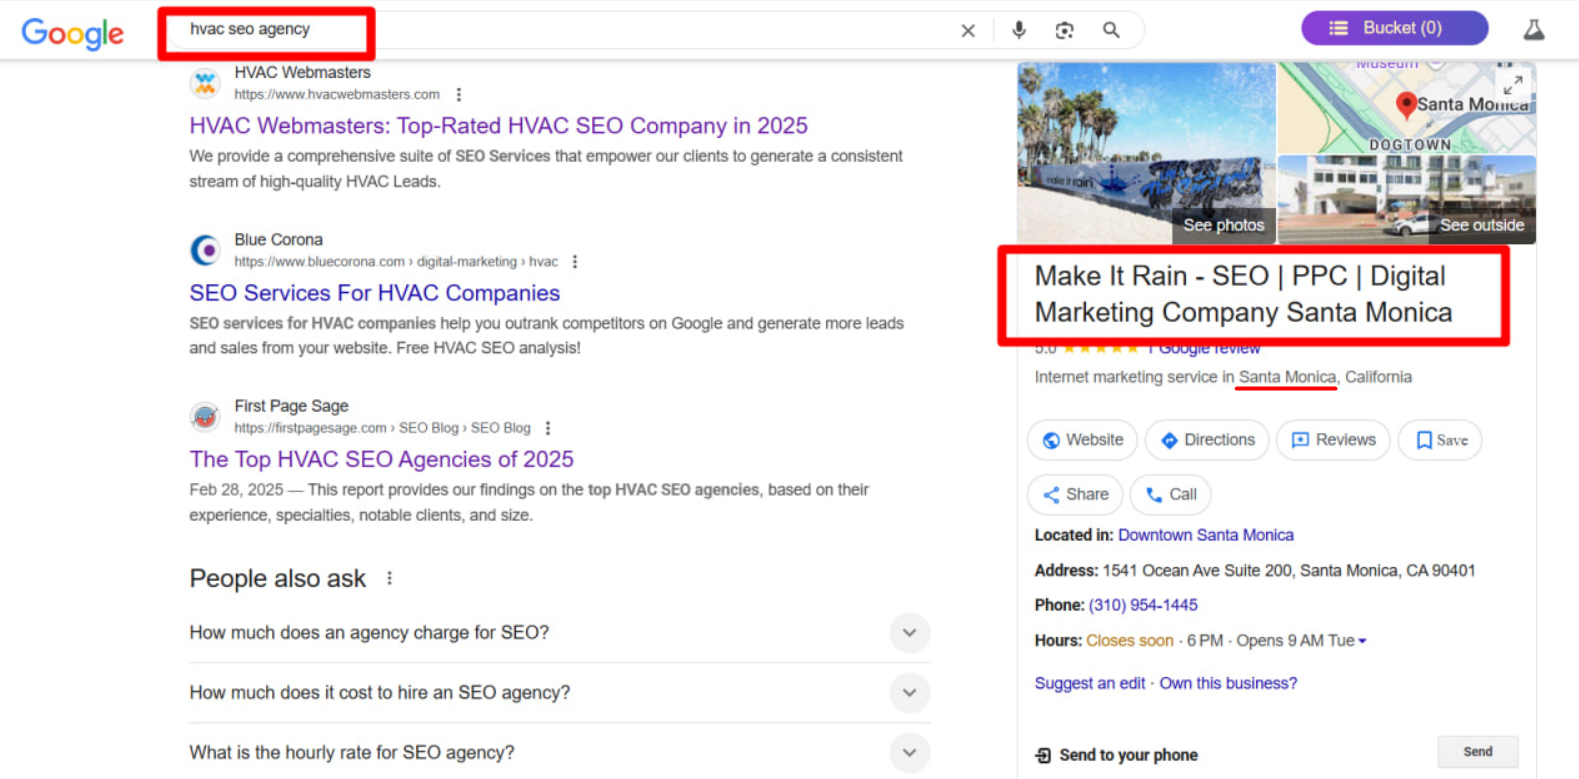Click 'Suggest an edit' link

coord(1090,683)
